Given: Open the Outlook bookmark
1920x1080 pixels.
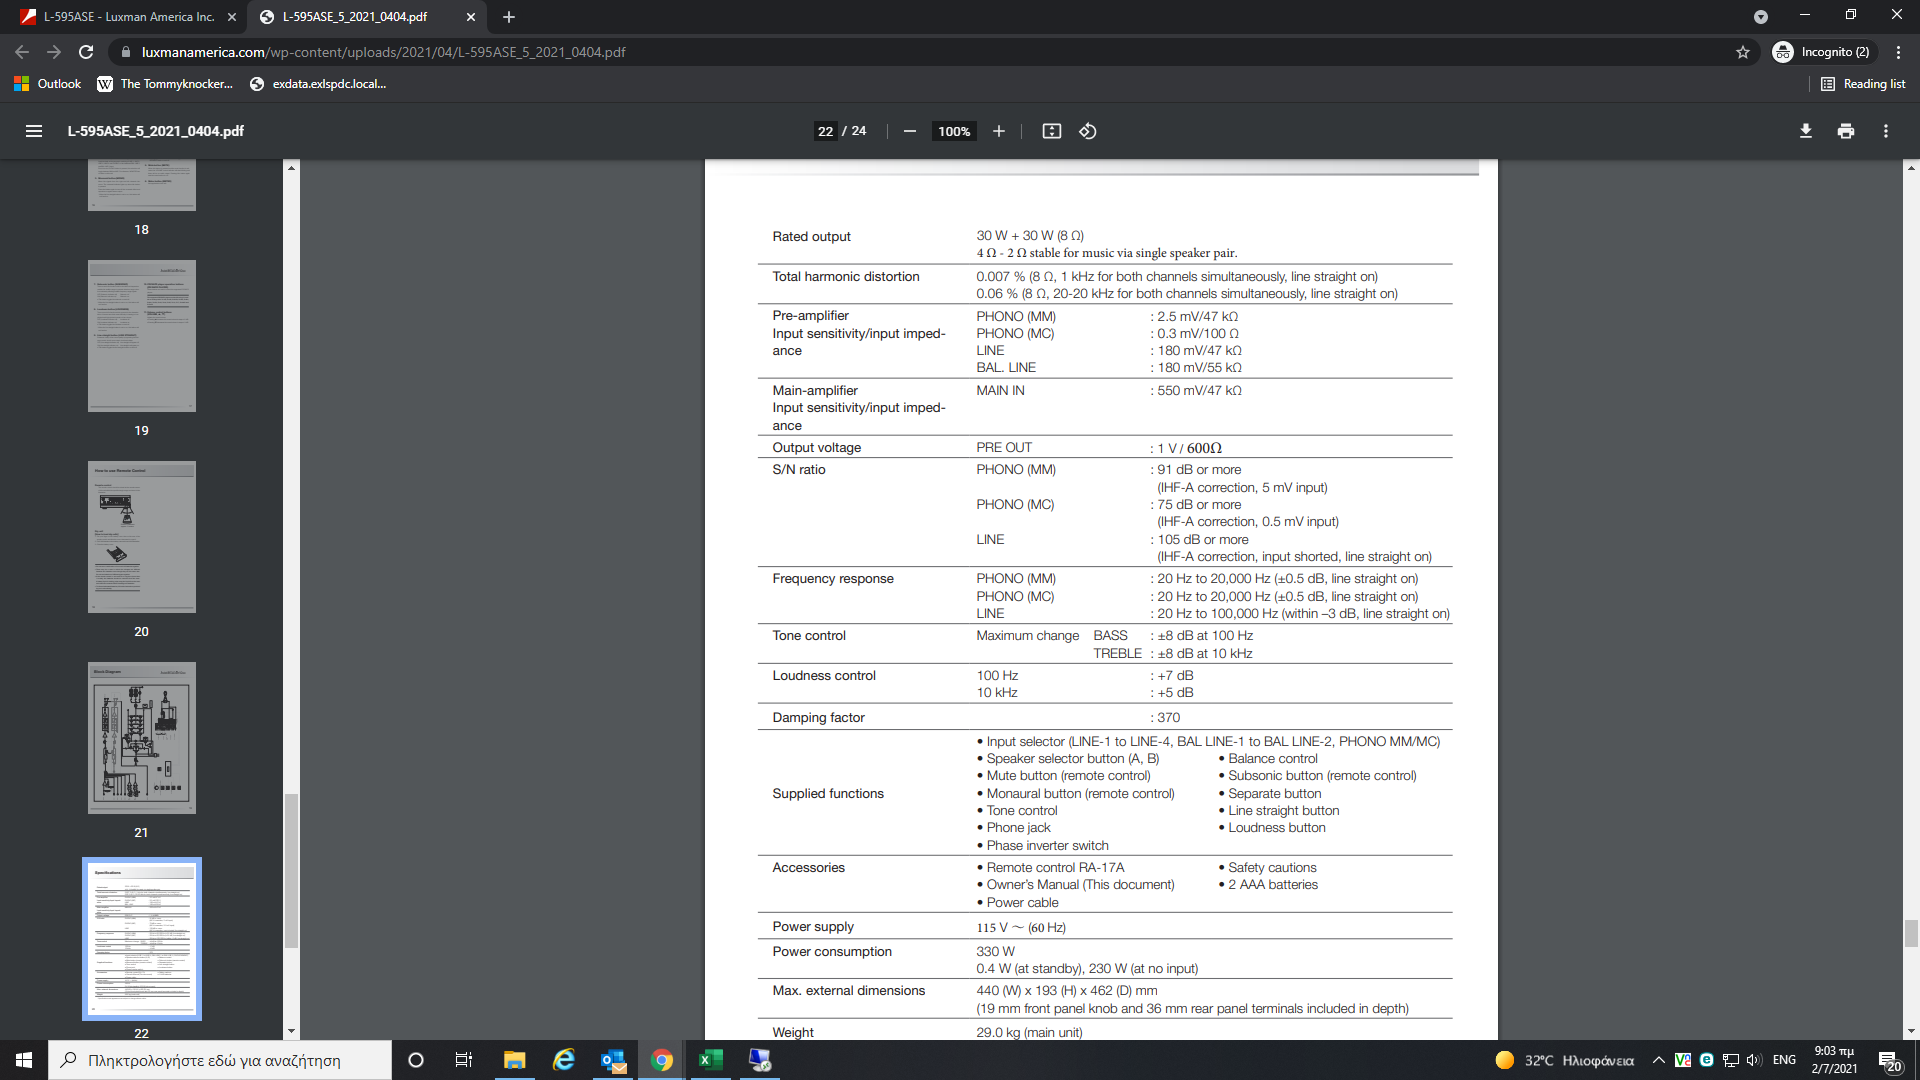Looking at the screenshot, I should click(x=47, y=84).
